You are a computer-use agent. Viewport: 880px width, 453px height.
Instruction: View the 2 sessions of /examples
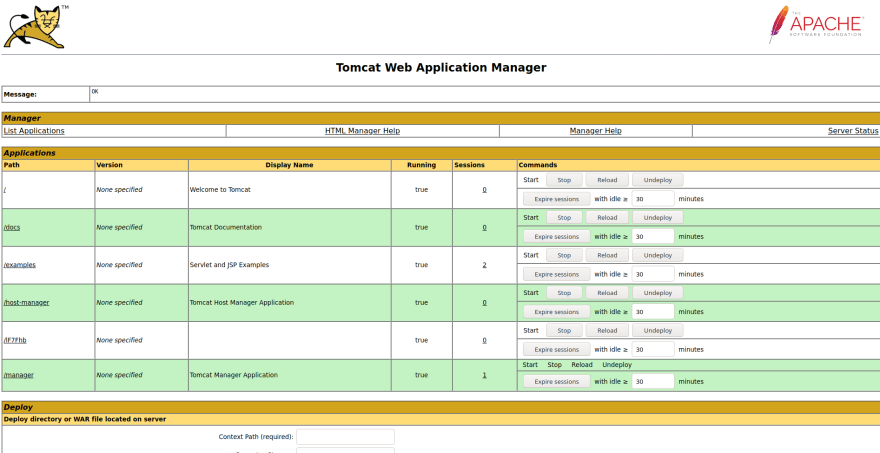tap(484, 265)
